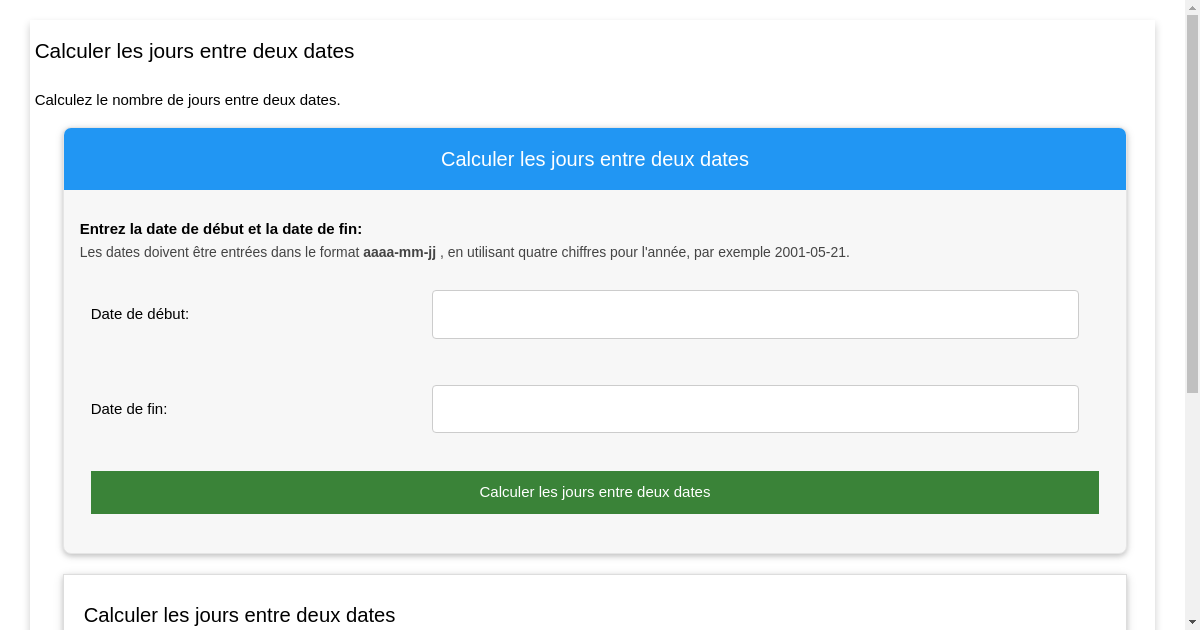Click the vertical scrollbar thumb

click(1191, 200)
